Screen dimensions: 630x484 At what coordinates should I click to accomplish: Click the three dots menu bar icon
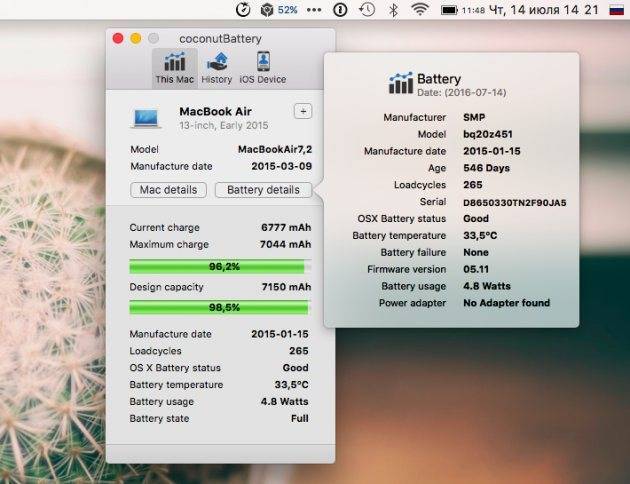pyautogui.click(x=314, y=10)
